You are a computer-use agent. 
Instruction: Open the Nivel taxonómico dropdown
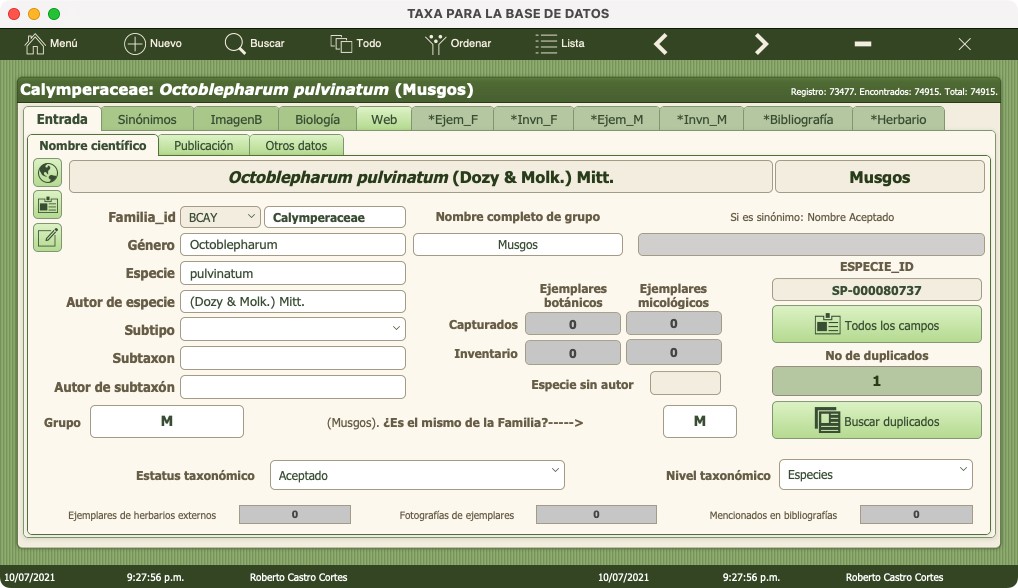962,469
